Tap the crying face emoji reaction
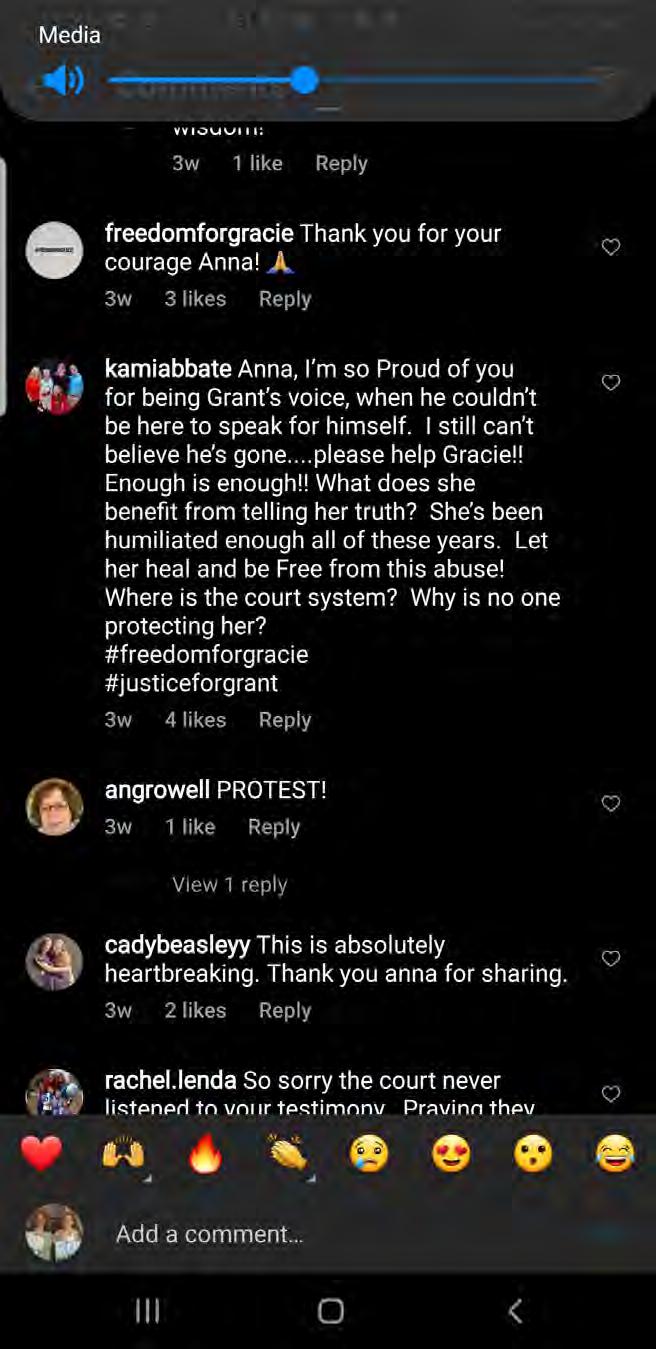Image resolution: width=656 pixels, height=1349 pixels. 369,1155
